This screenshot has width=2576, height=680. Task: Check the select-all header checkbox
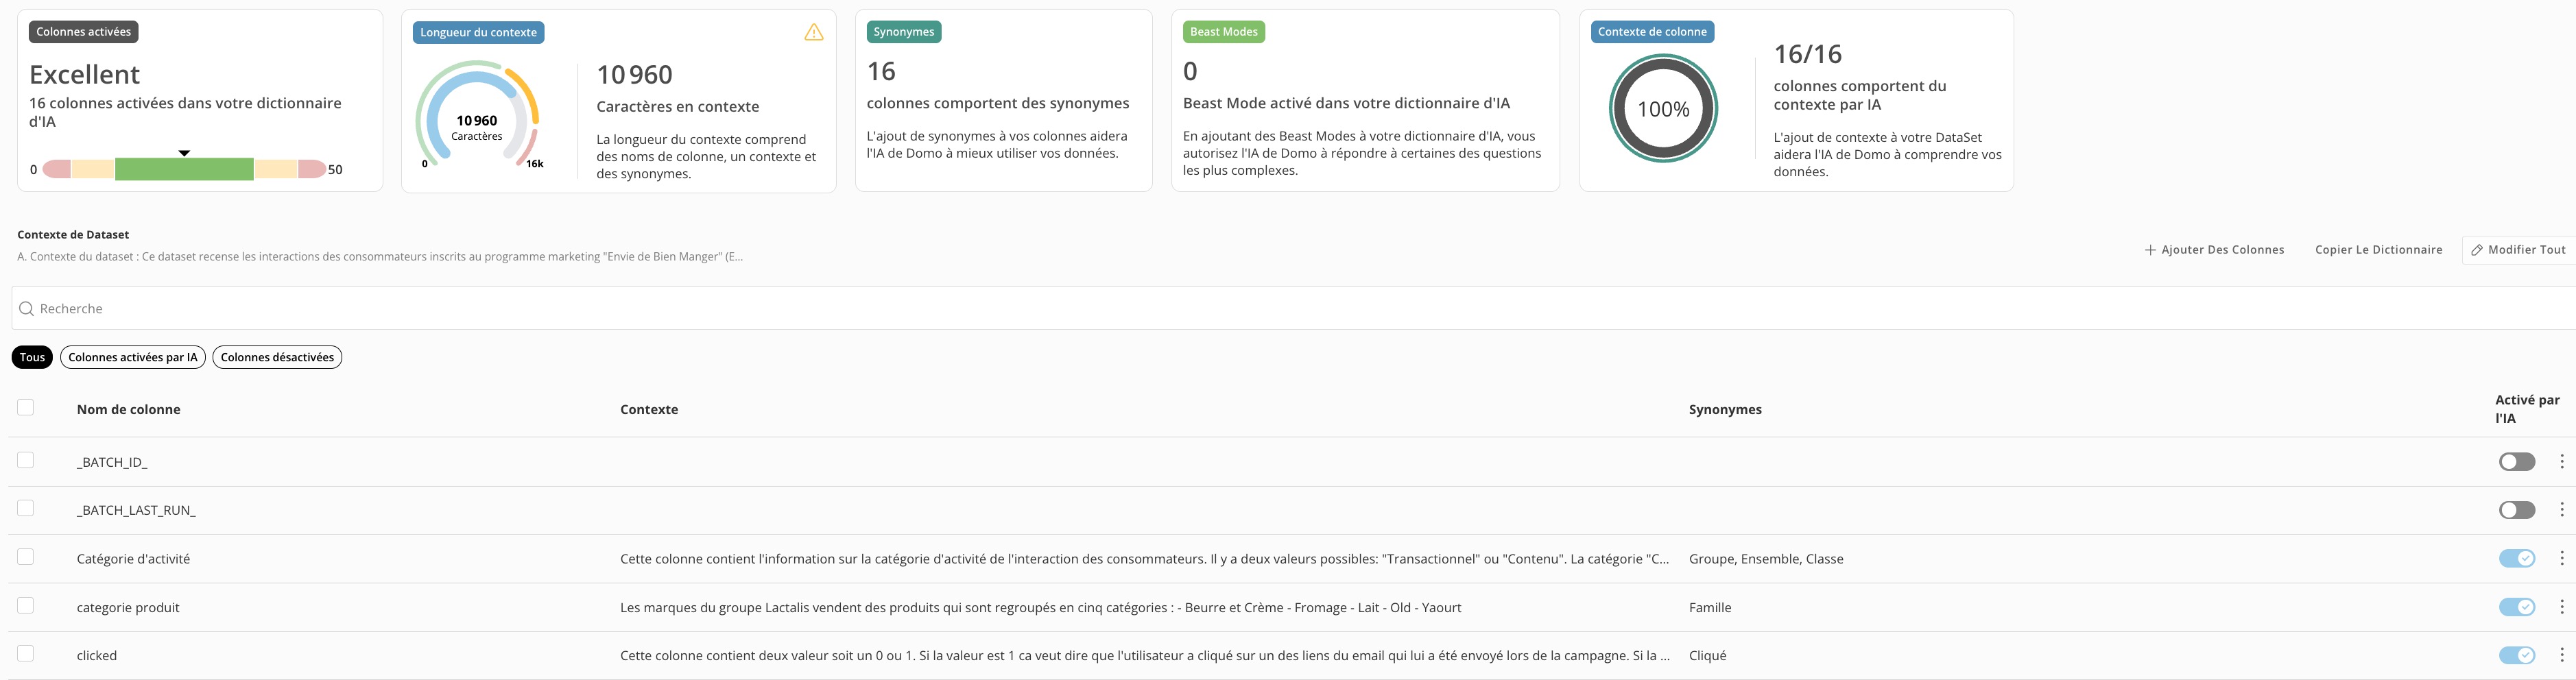(26, 407)
